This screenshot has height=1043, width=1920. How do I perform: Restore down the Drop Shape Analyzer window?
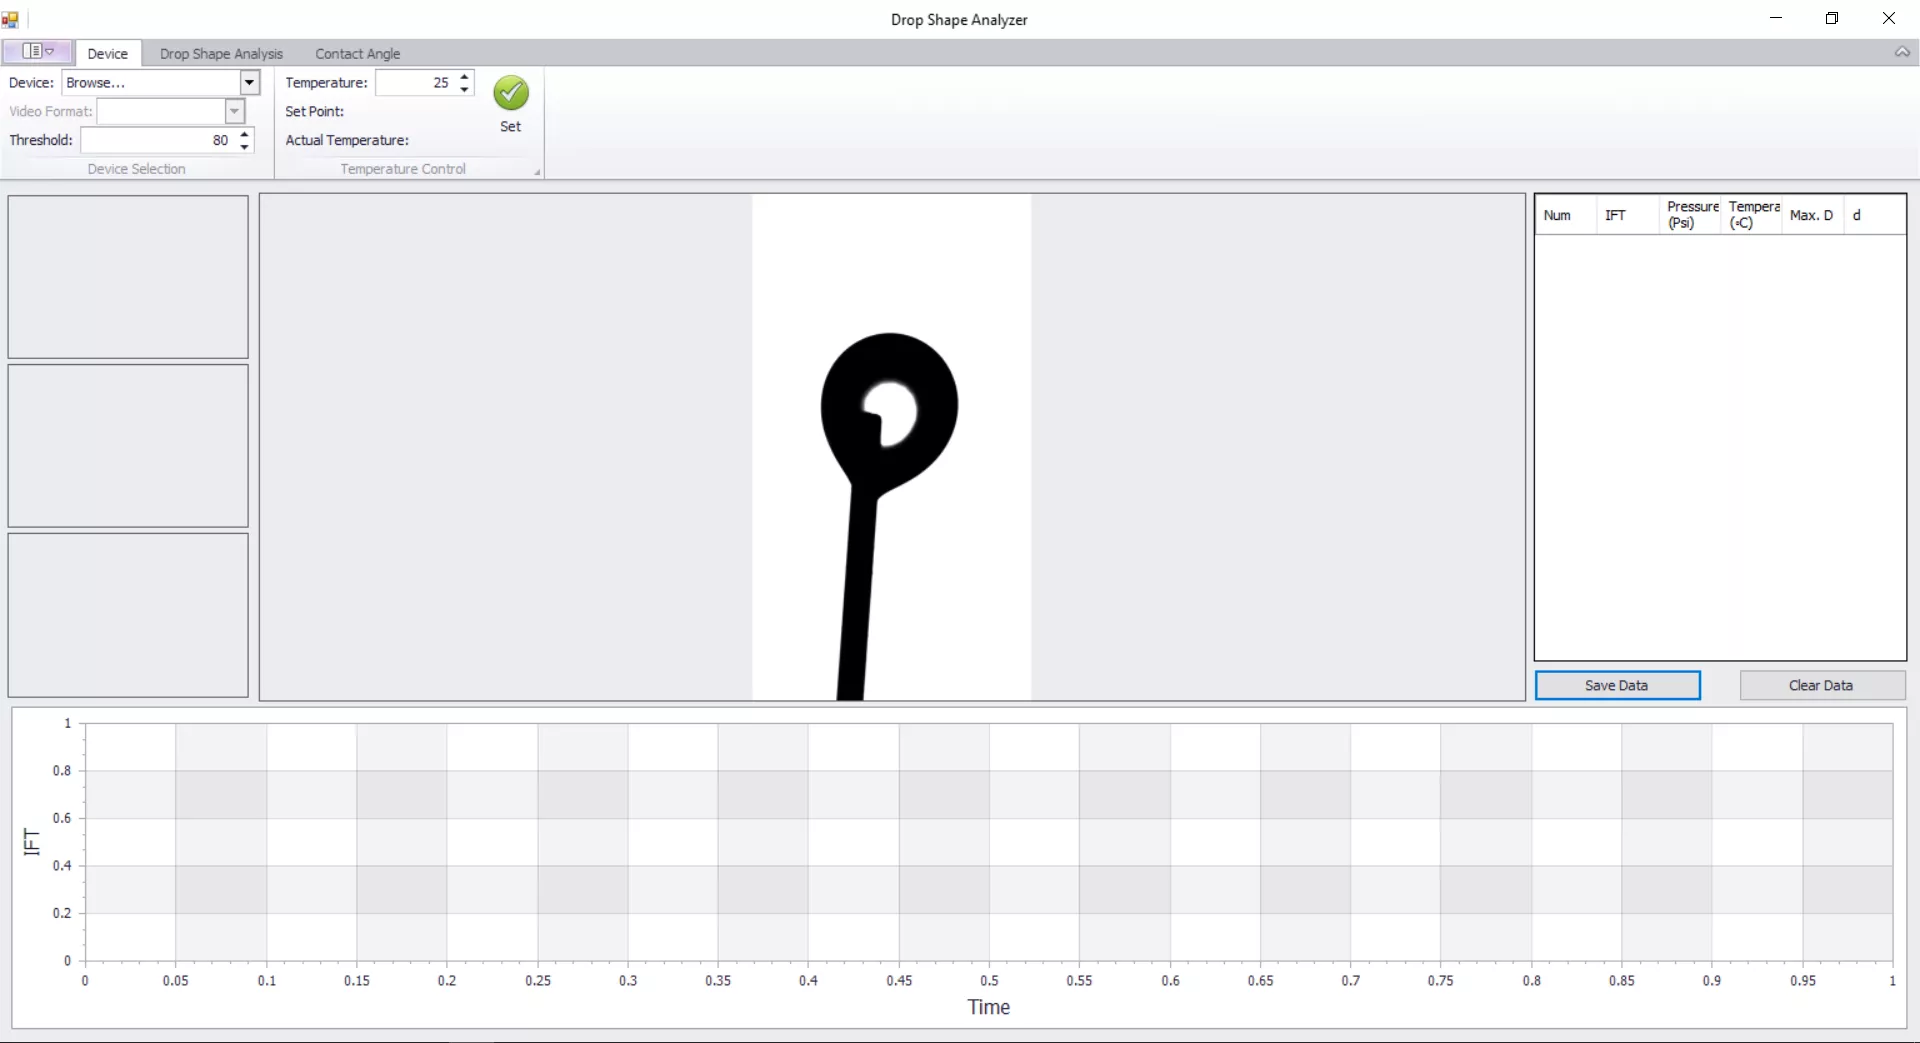tap(1832, 18)
